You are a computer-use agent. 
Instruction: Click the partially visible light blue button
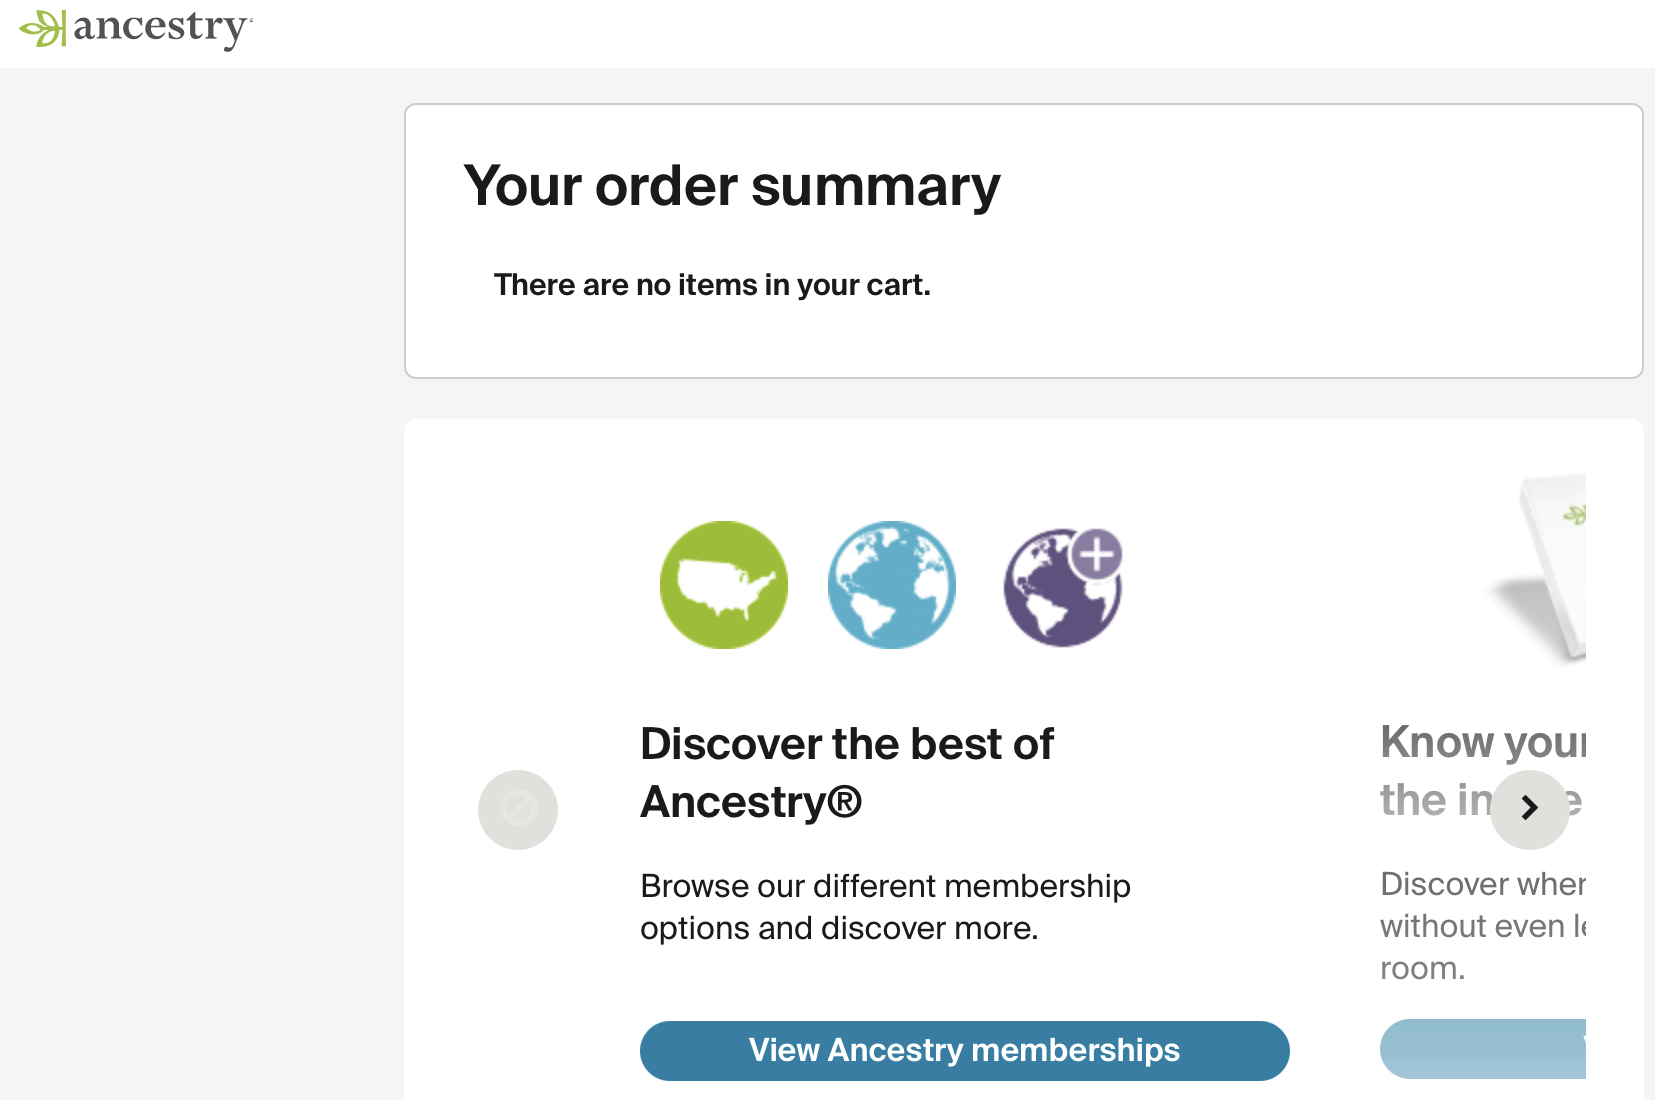click(x=1483, y=1049)
